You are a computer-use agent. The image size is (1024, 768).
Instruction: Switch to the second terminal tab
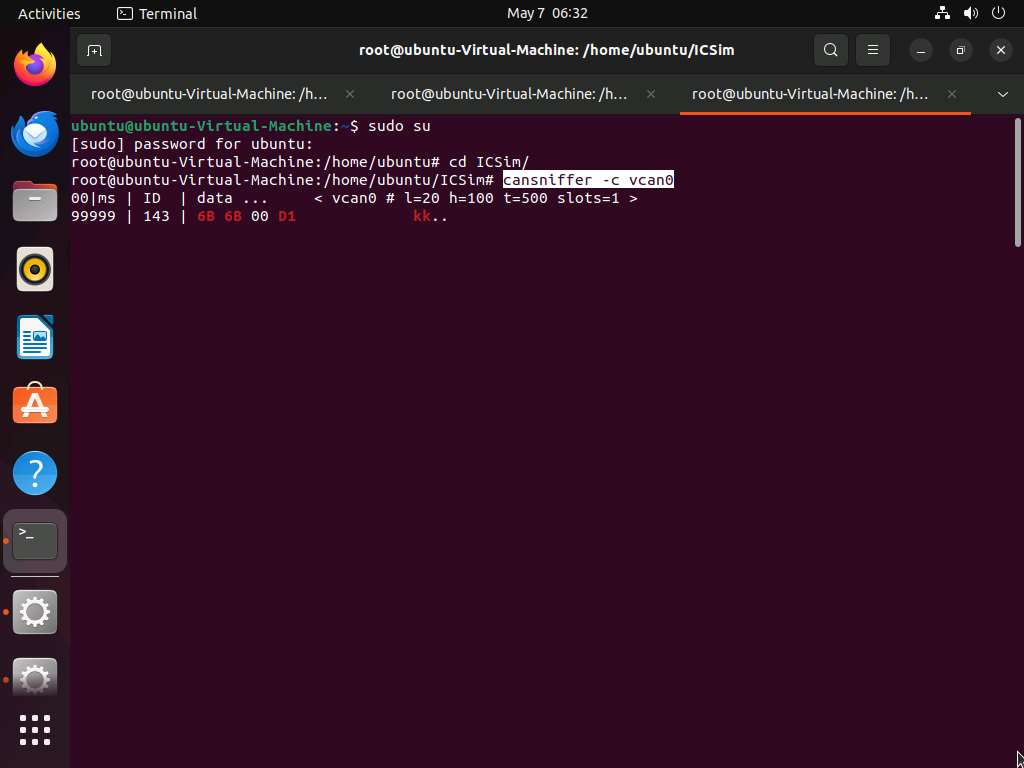coord(508,94)
